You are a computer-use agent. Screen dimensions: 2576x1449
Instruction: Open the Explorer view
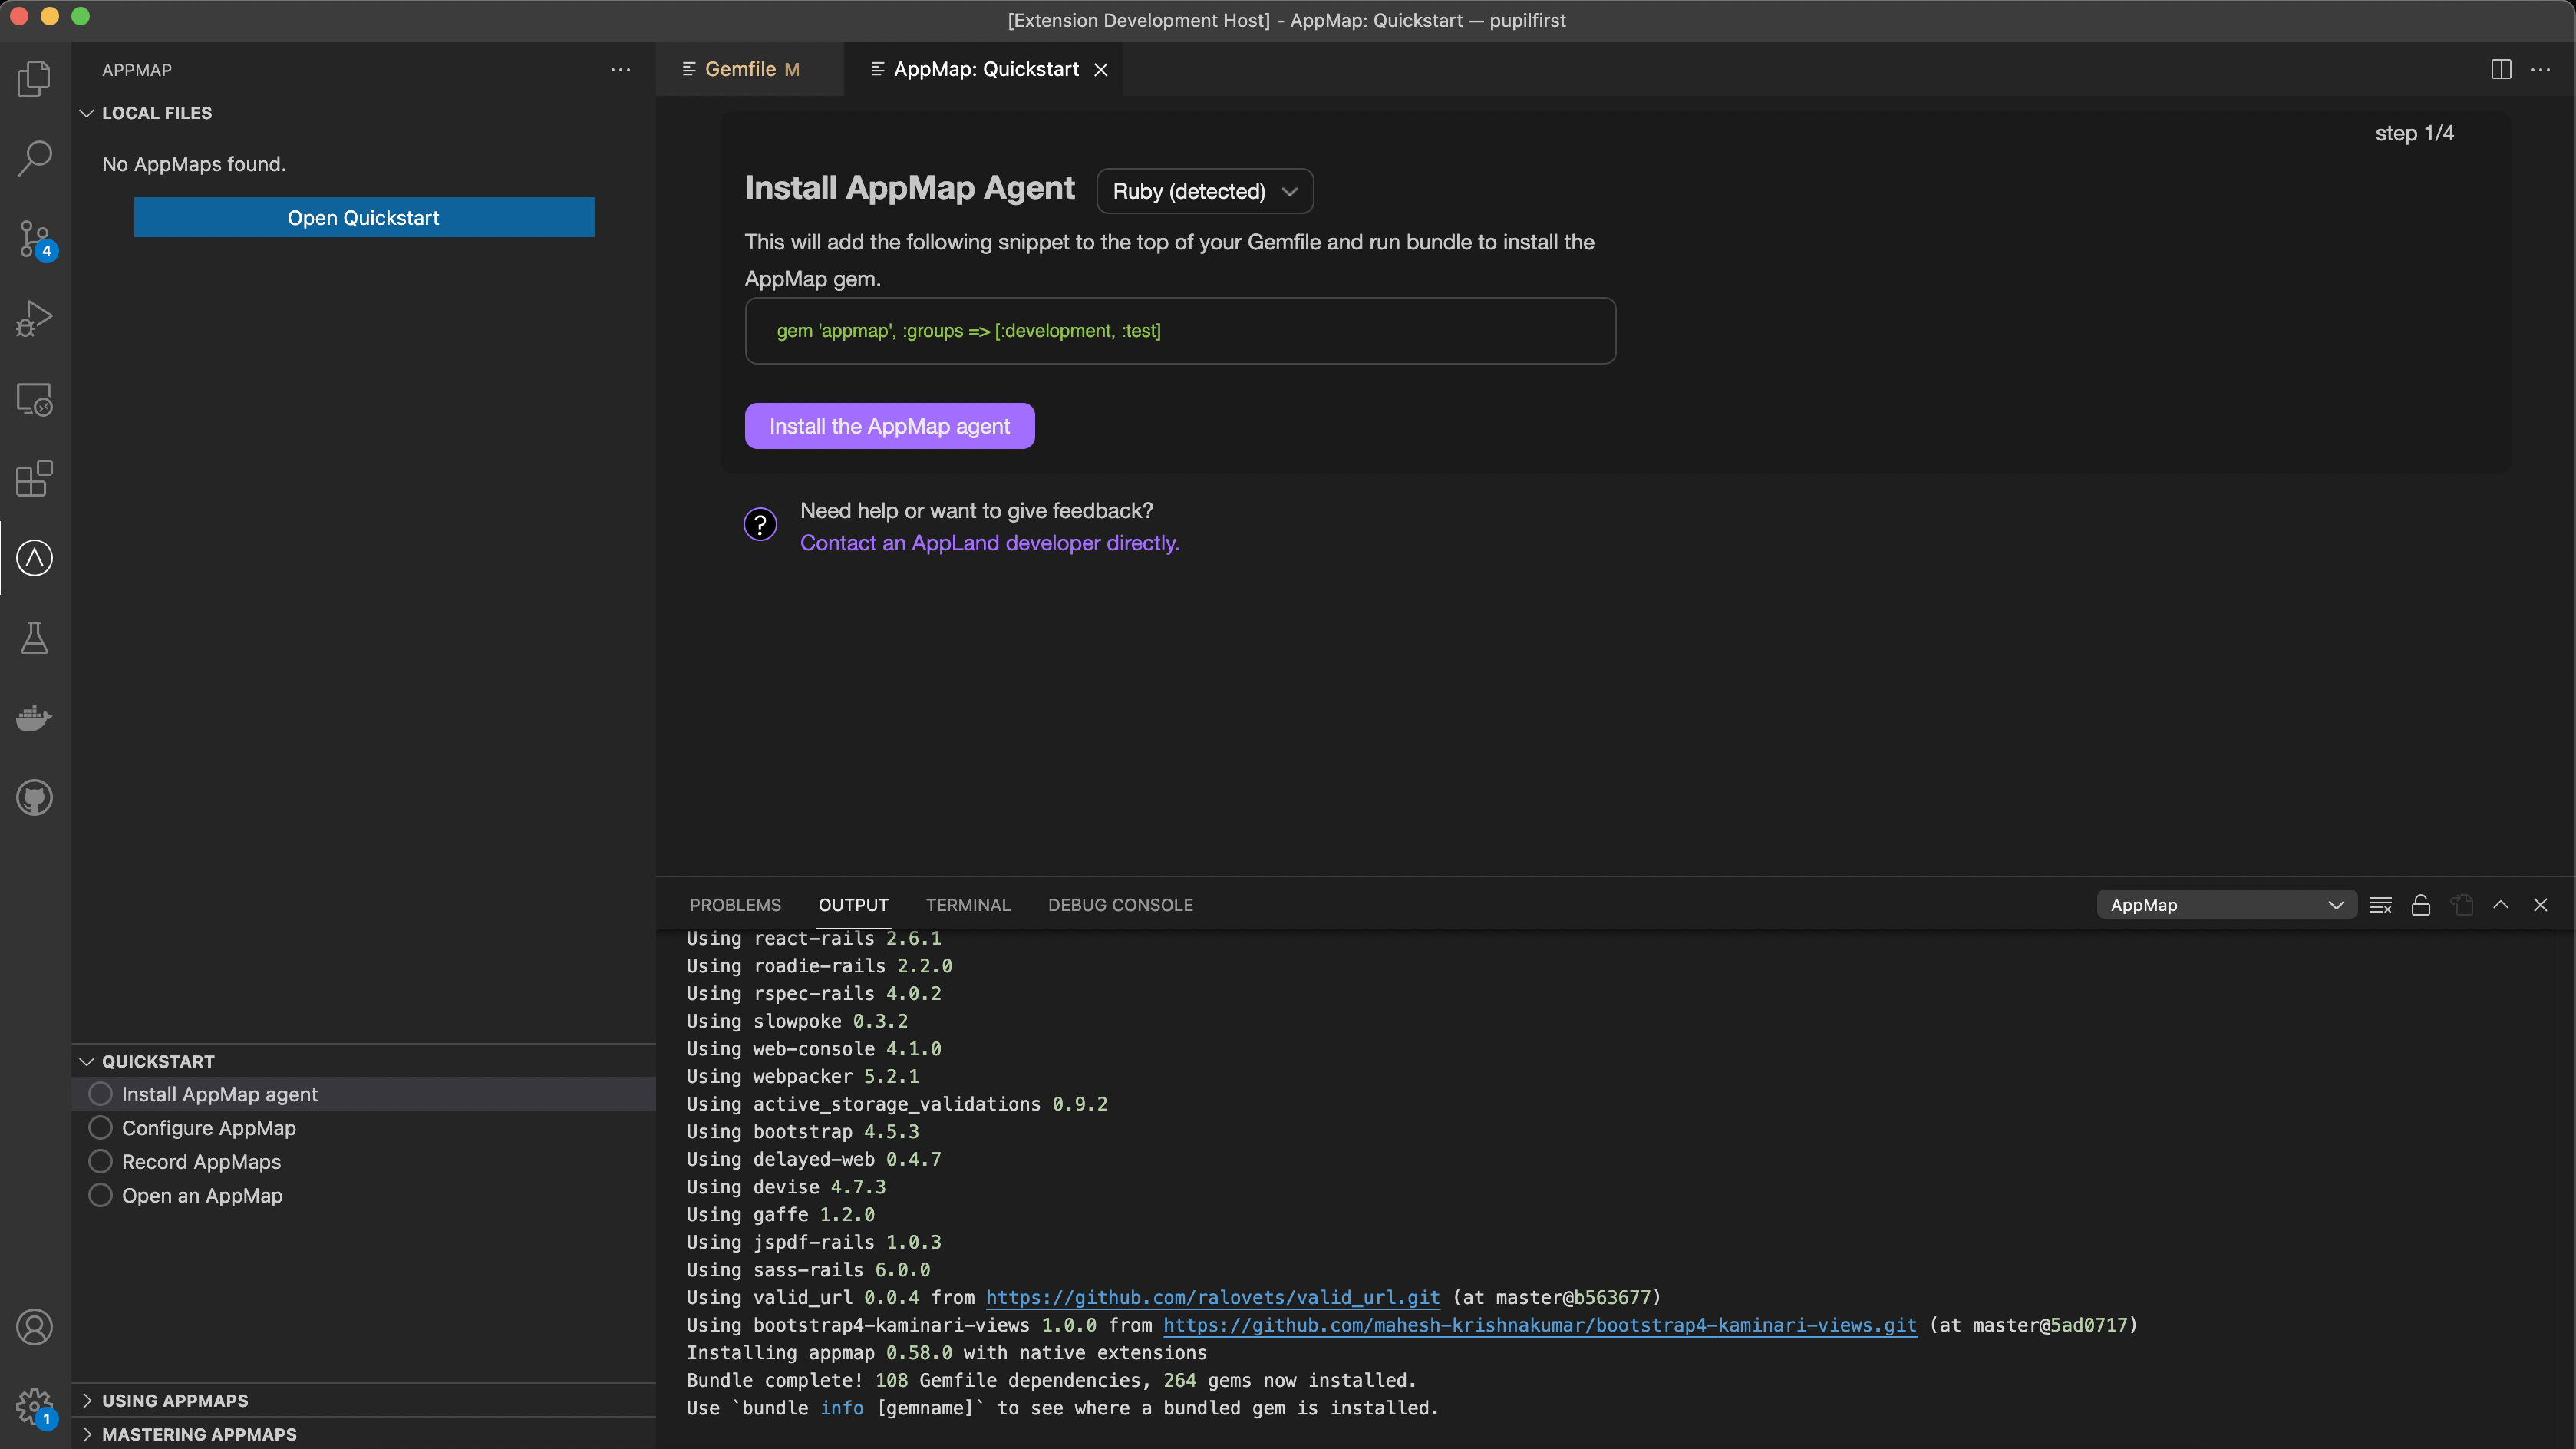coord(34,78)
